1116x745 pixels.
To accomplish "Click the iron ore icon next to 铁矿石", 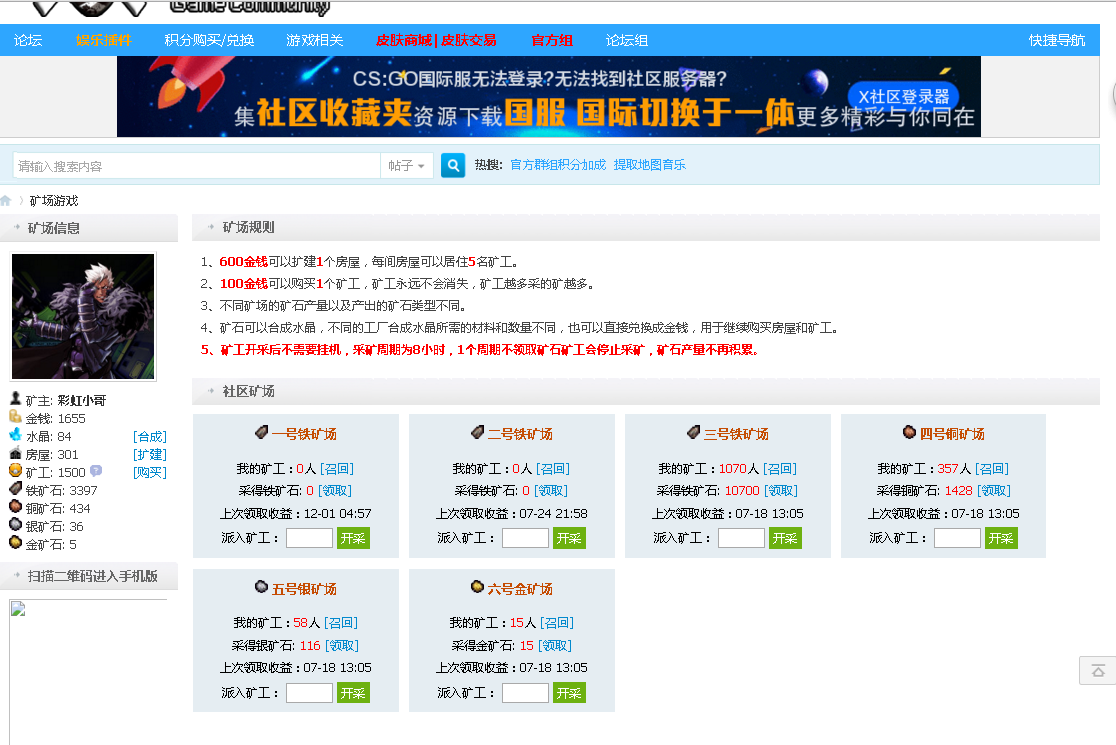I will click(15, 490).
